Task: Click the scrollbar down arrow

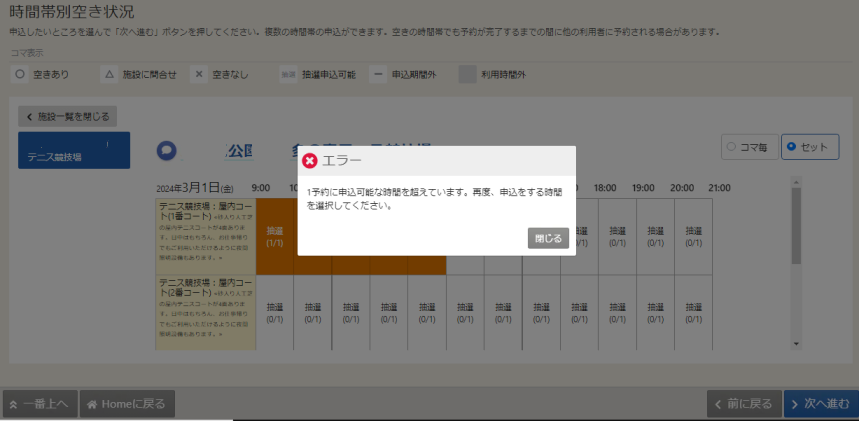Action: pos(797,344)
